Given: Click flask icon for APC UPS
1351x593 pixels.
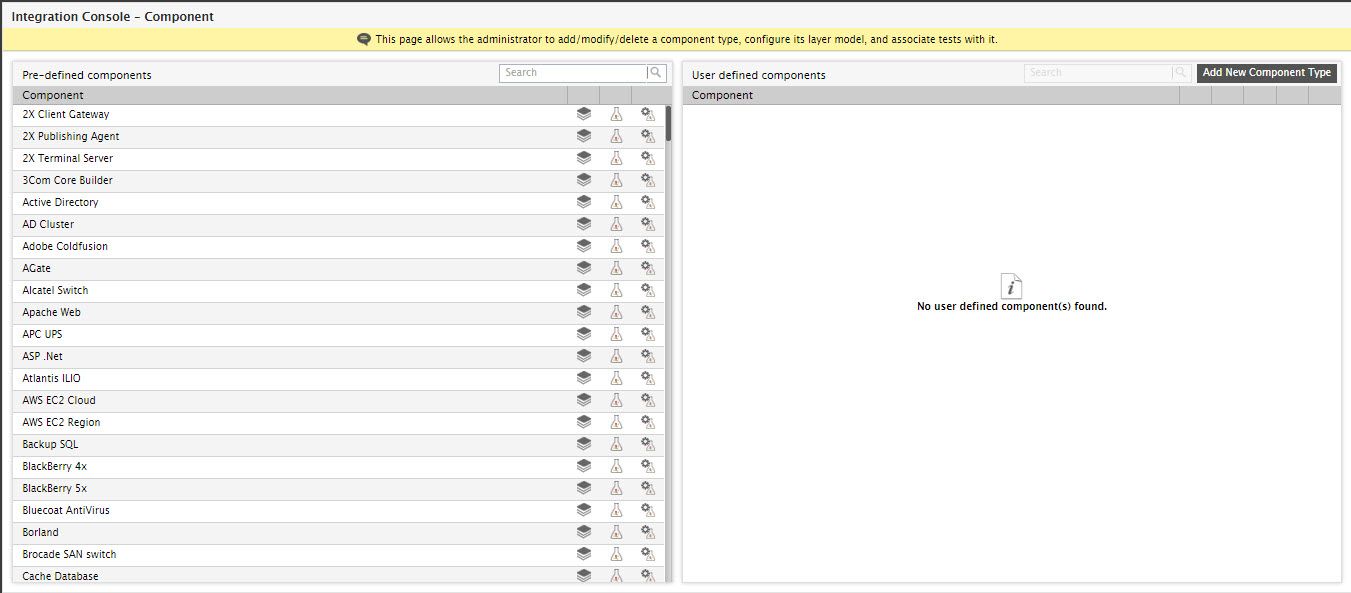Looking at the screenshot, I should tap(616, 334).
